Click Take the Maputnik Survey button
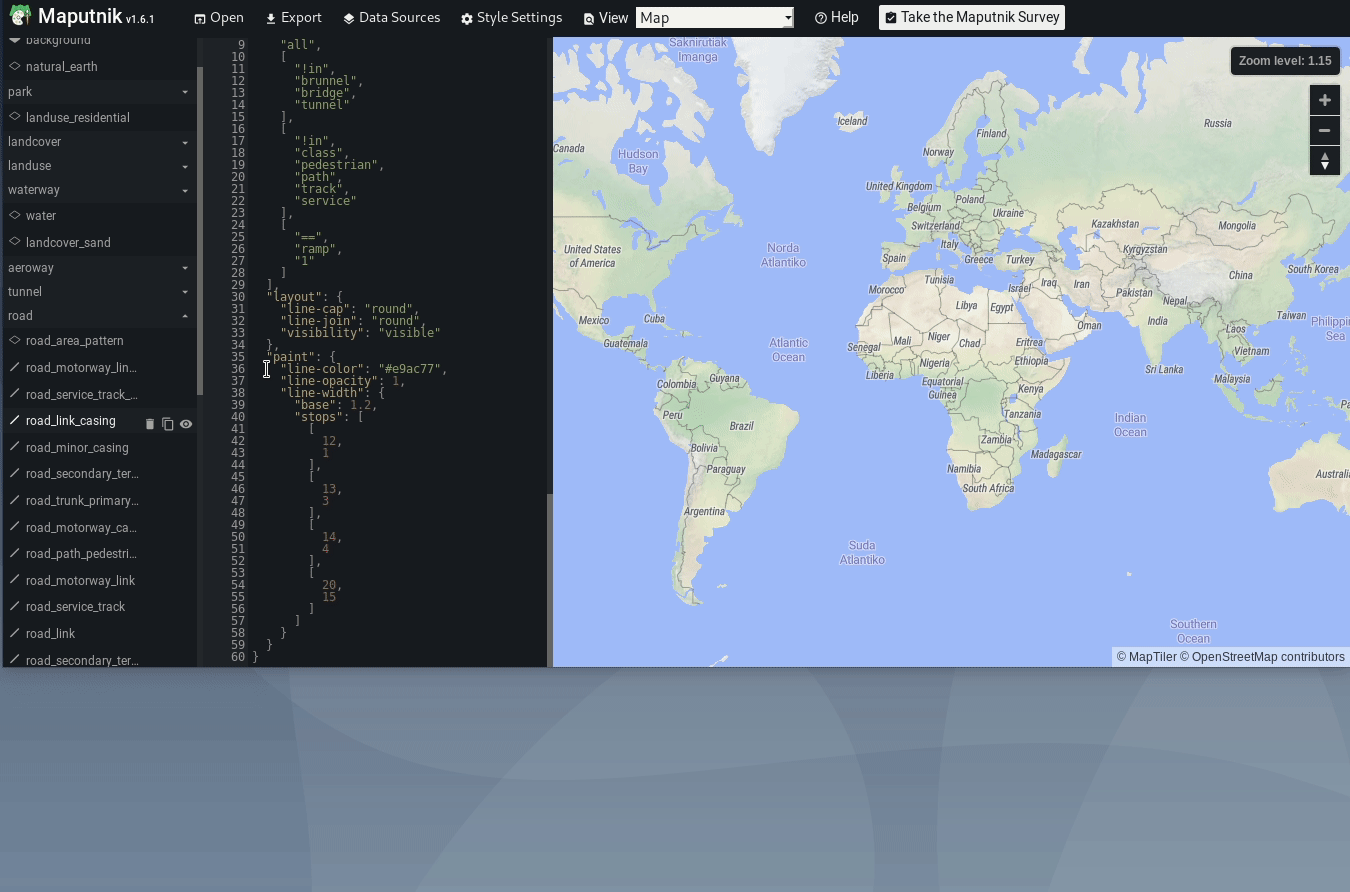This screenshot has width=1350, height=892. pyautogui.click(x=971, y=17)
